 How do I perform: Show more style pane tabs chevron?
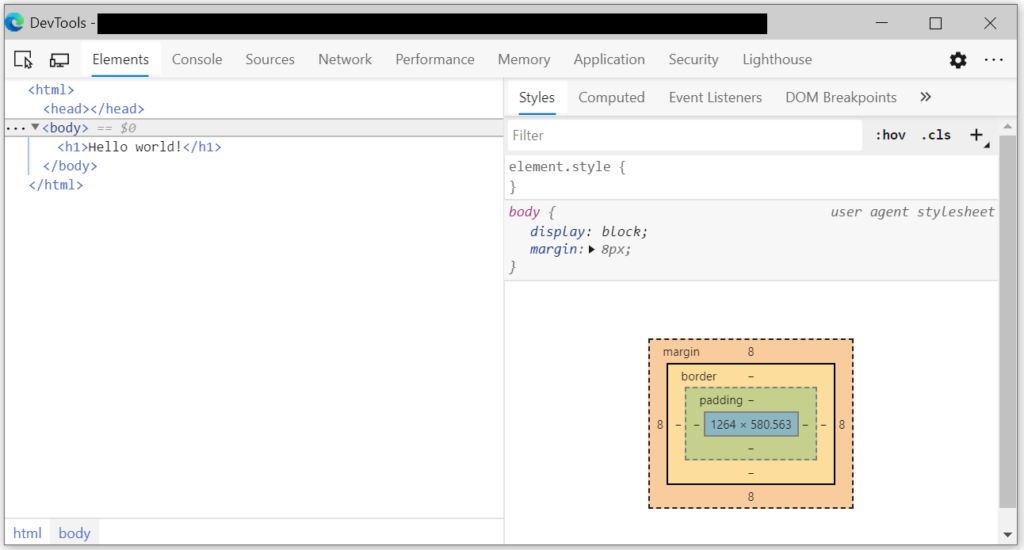pyautogui.click(x=925, y=97)
